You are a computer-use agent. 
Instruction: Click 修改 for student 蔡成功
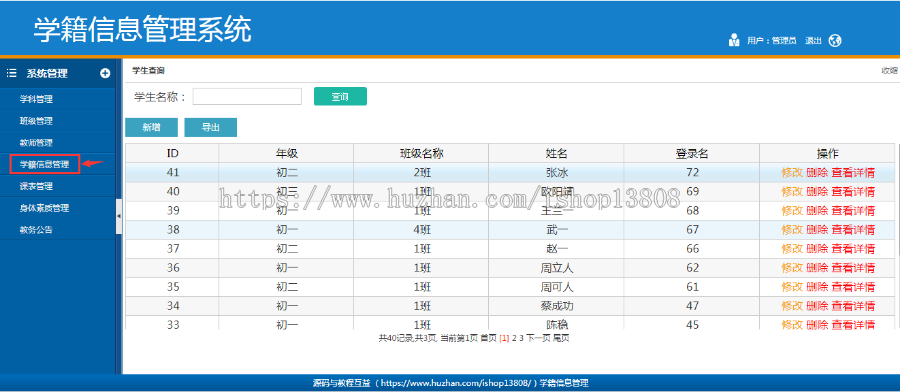point(792,305)
